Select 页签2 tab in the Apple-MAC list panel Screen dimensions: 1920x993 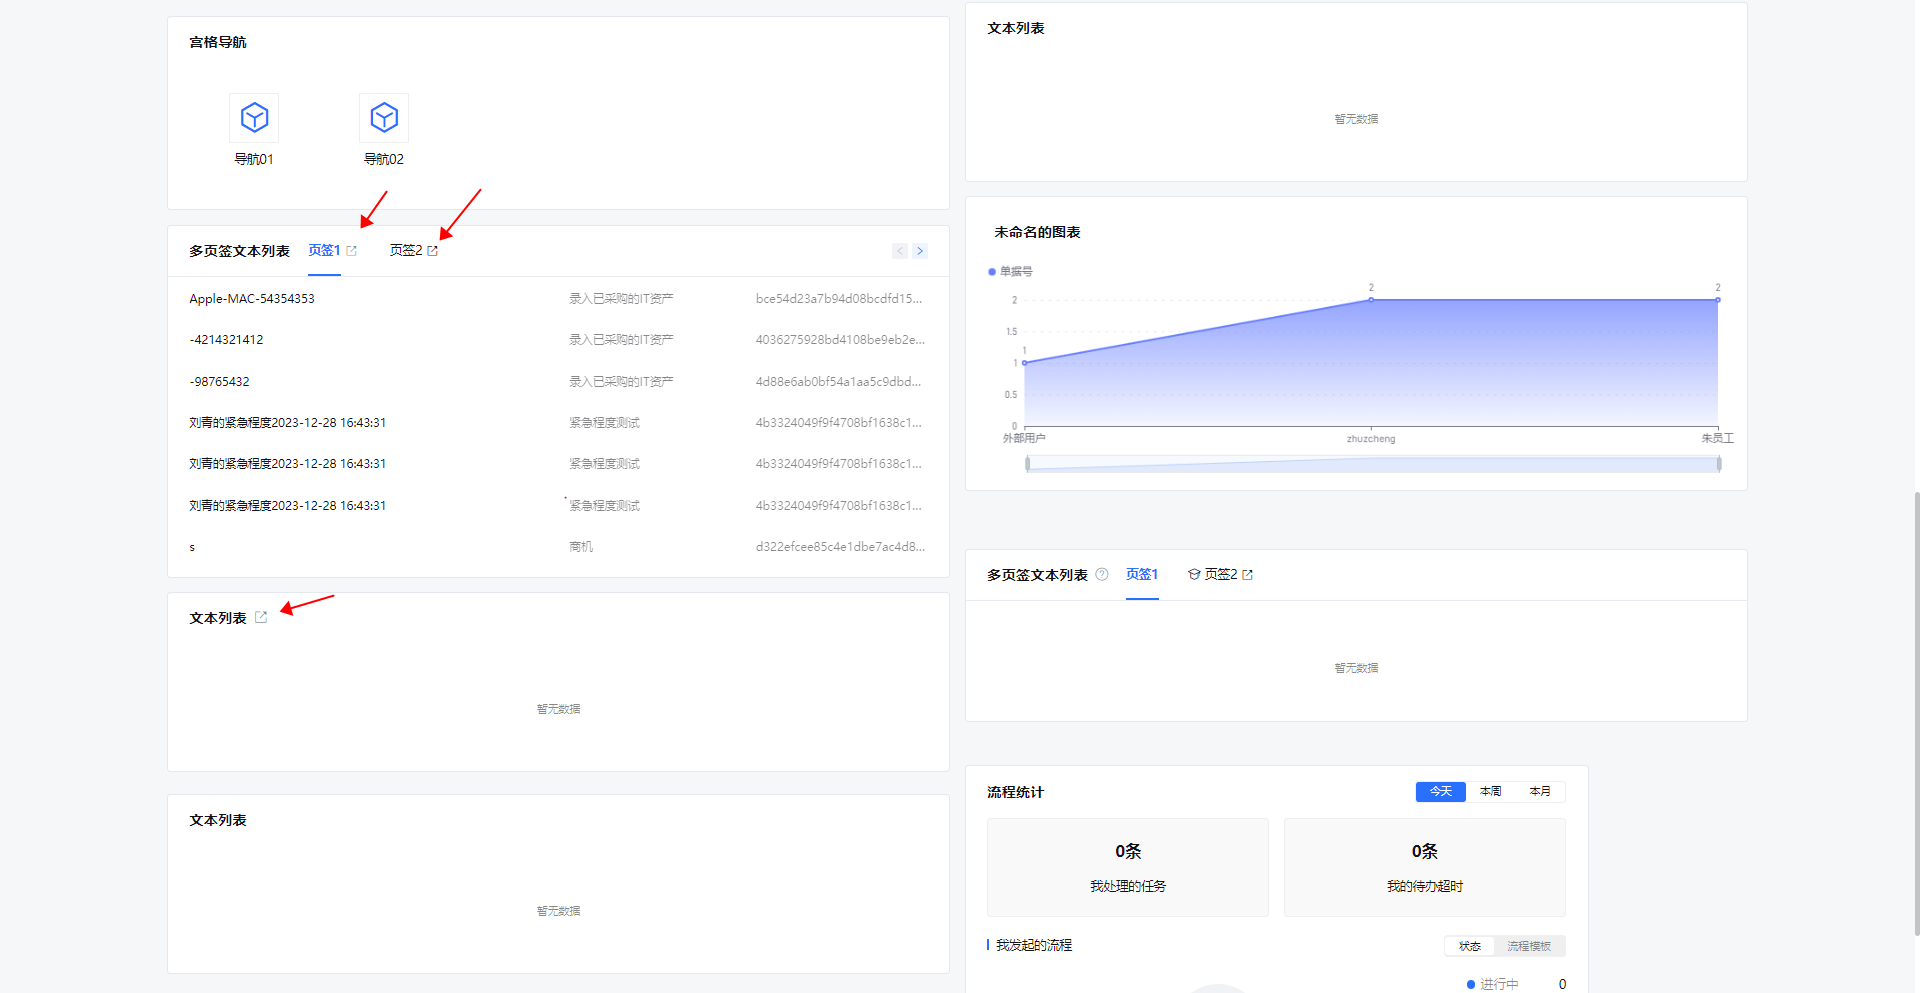point(406,251)
